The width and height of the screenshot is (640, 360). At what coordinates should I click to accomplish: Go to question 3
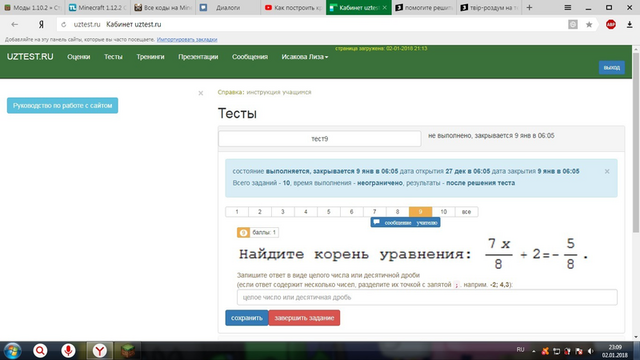[282, 212]
